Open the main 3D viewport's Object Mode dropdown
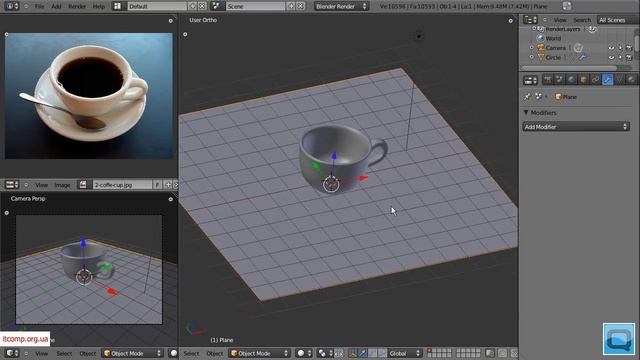 [x=259, y=353]
